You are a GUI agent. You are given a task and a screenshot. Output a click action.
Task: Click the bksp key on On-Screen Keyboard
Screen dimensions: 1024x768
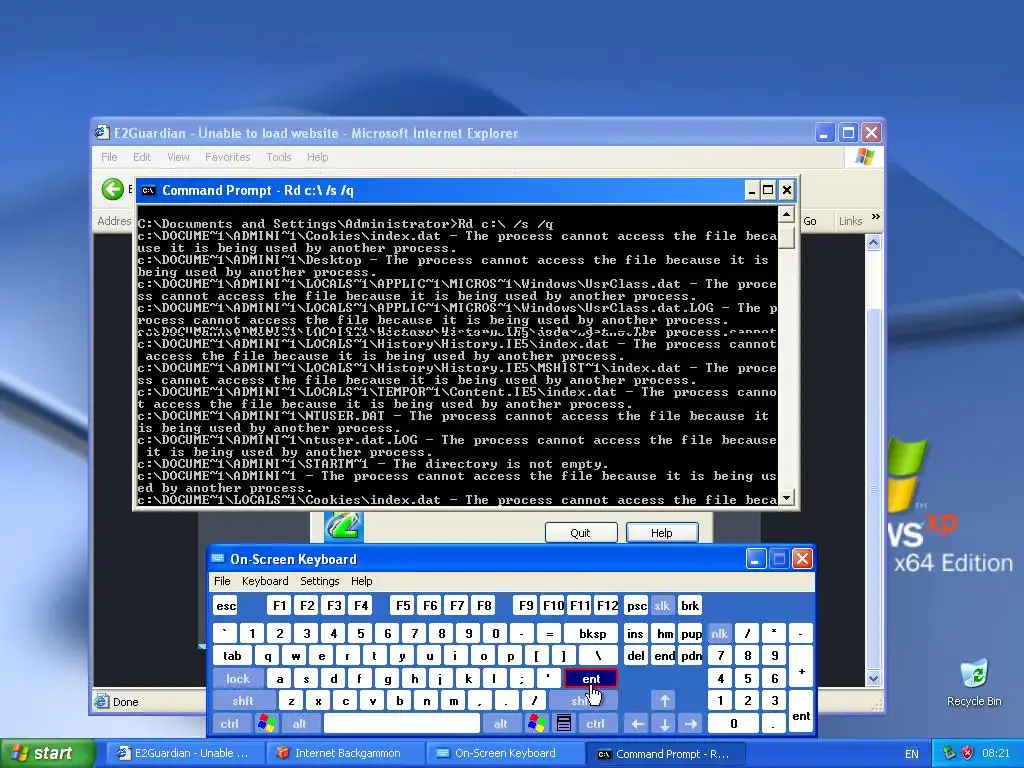(592, 633)
